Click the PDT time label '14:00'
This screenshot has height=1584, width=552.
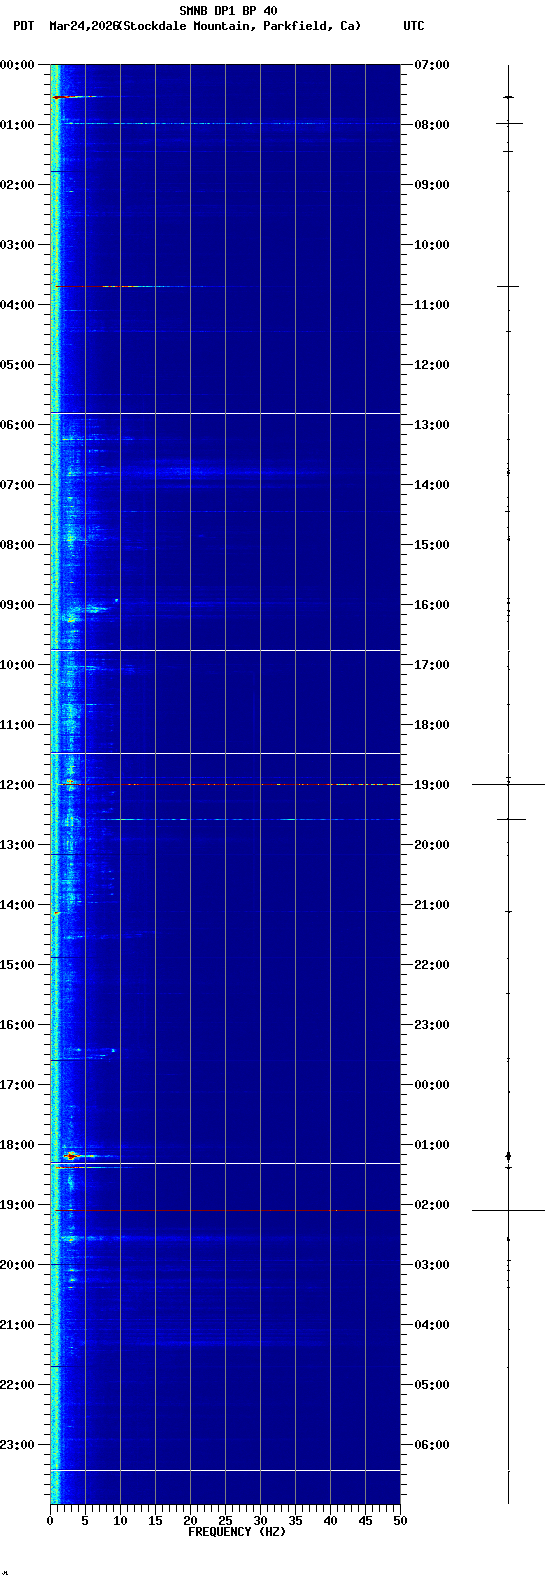pos(17,905)
